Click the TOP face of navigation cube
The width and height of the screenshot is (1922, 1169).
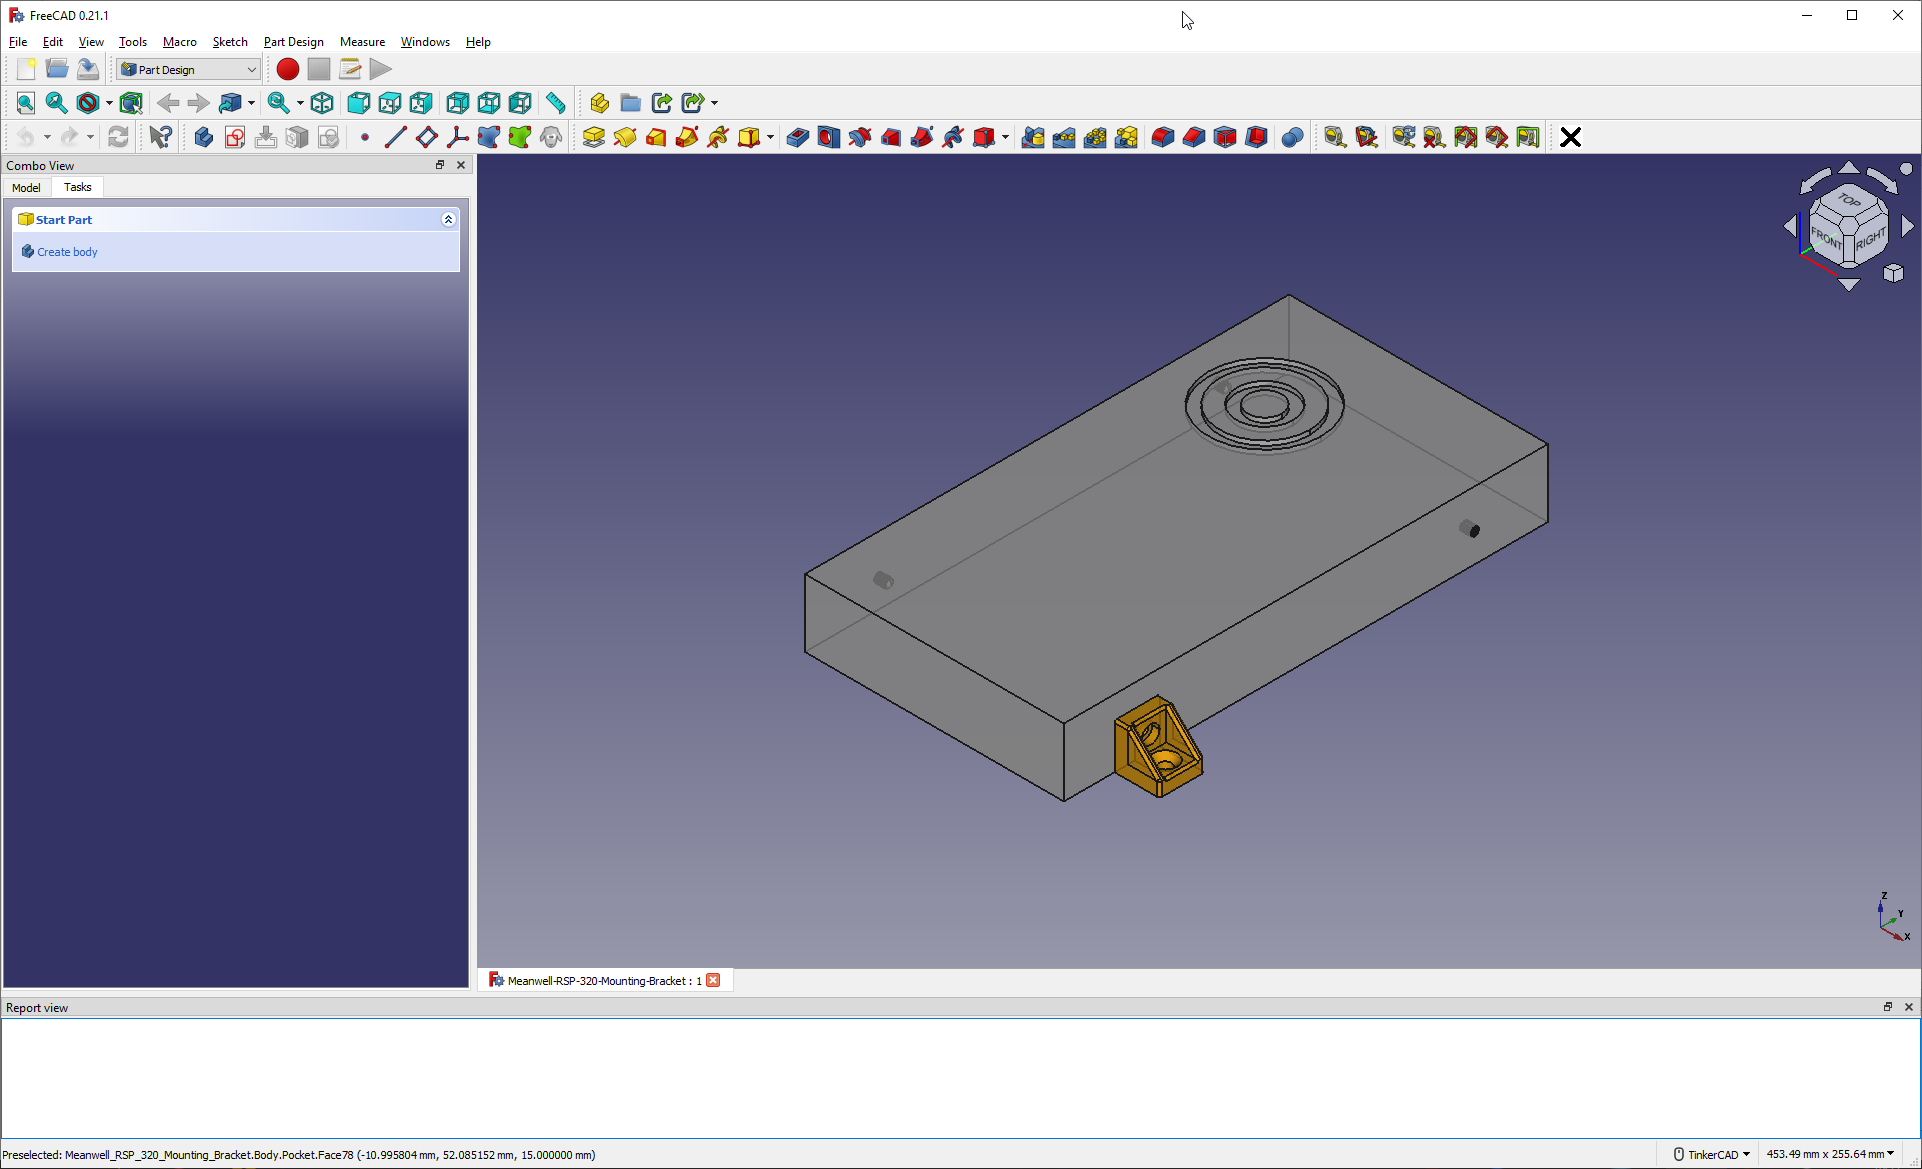(x=1848, y=201)
